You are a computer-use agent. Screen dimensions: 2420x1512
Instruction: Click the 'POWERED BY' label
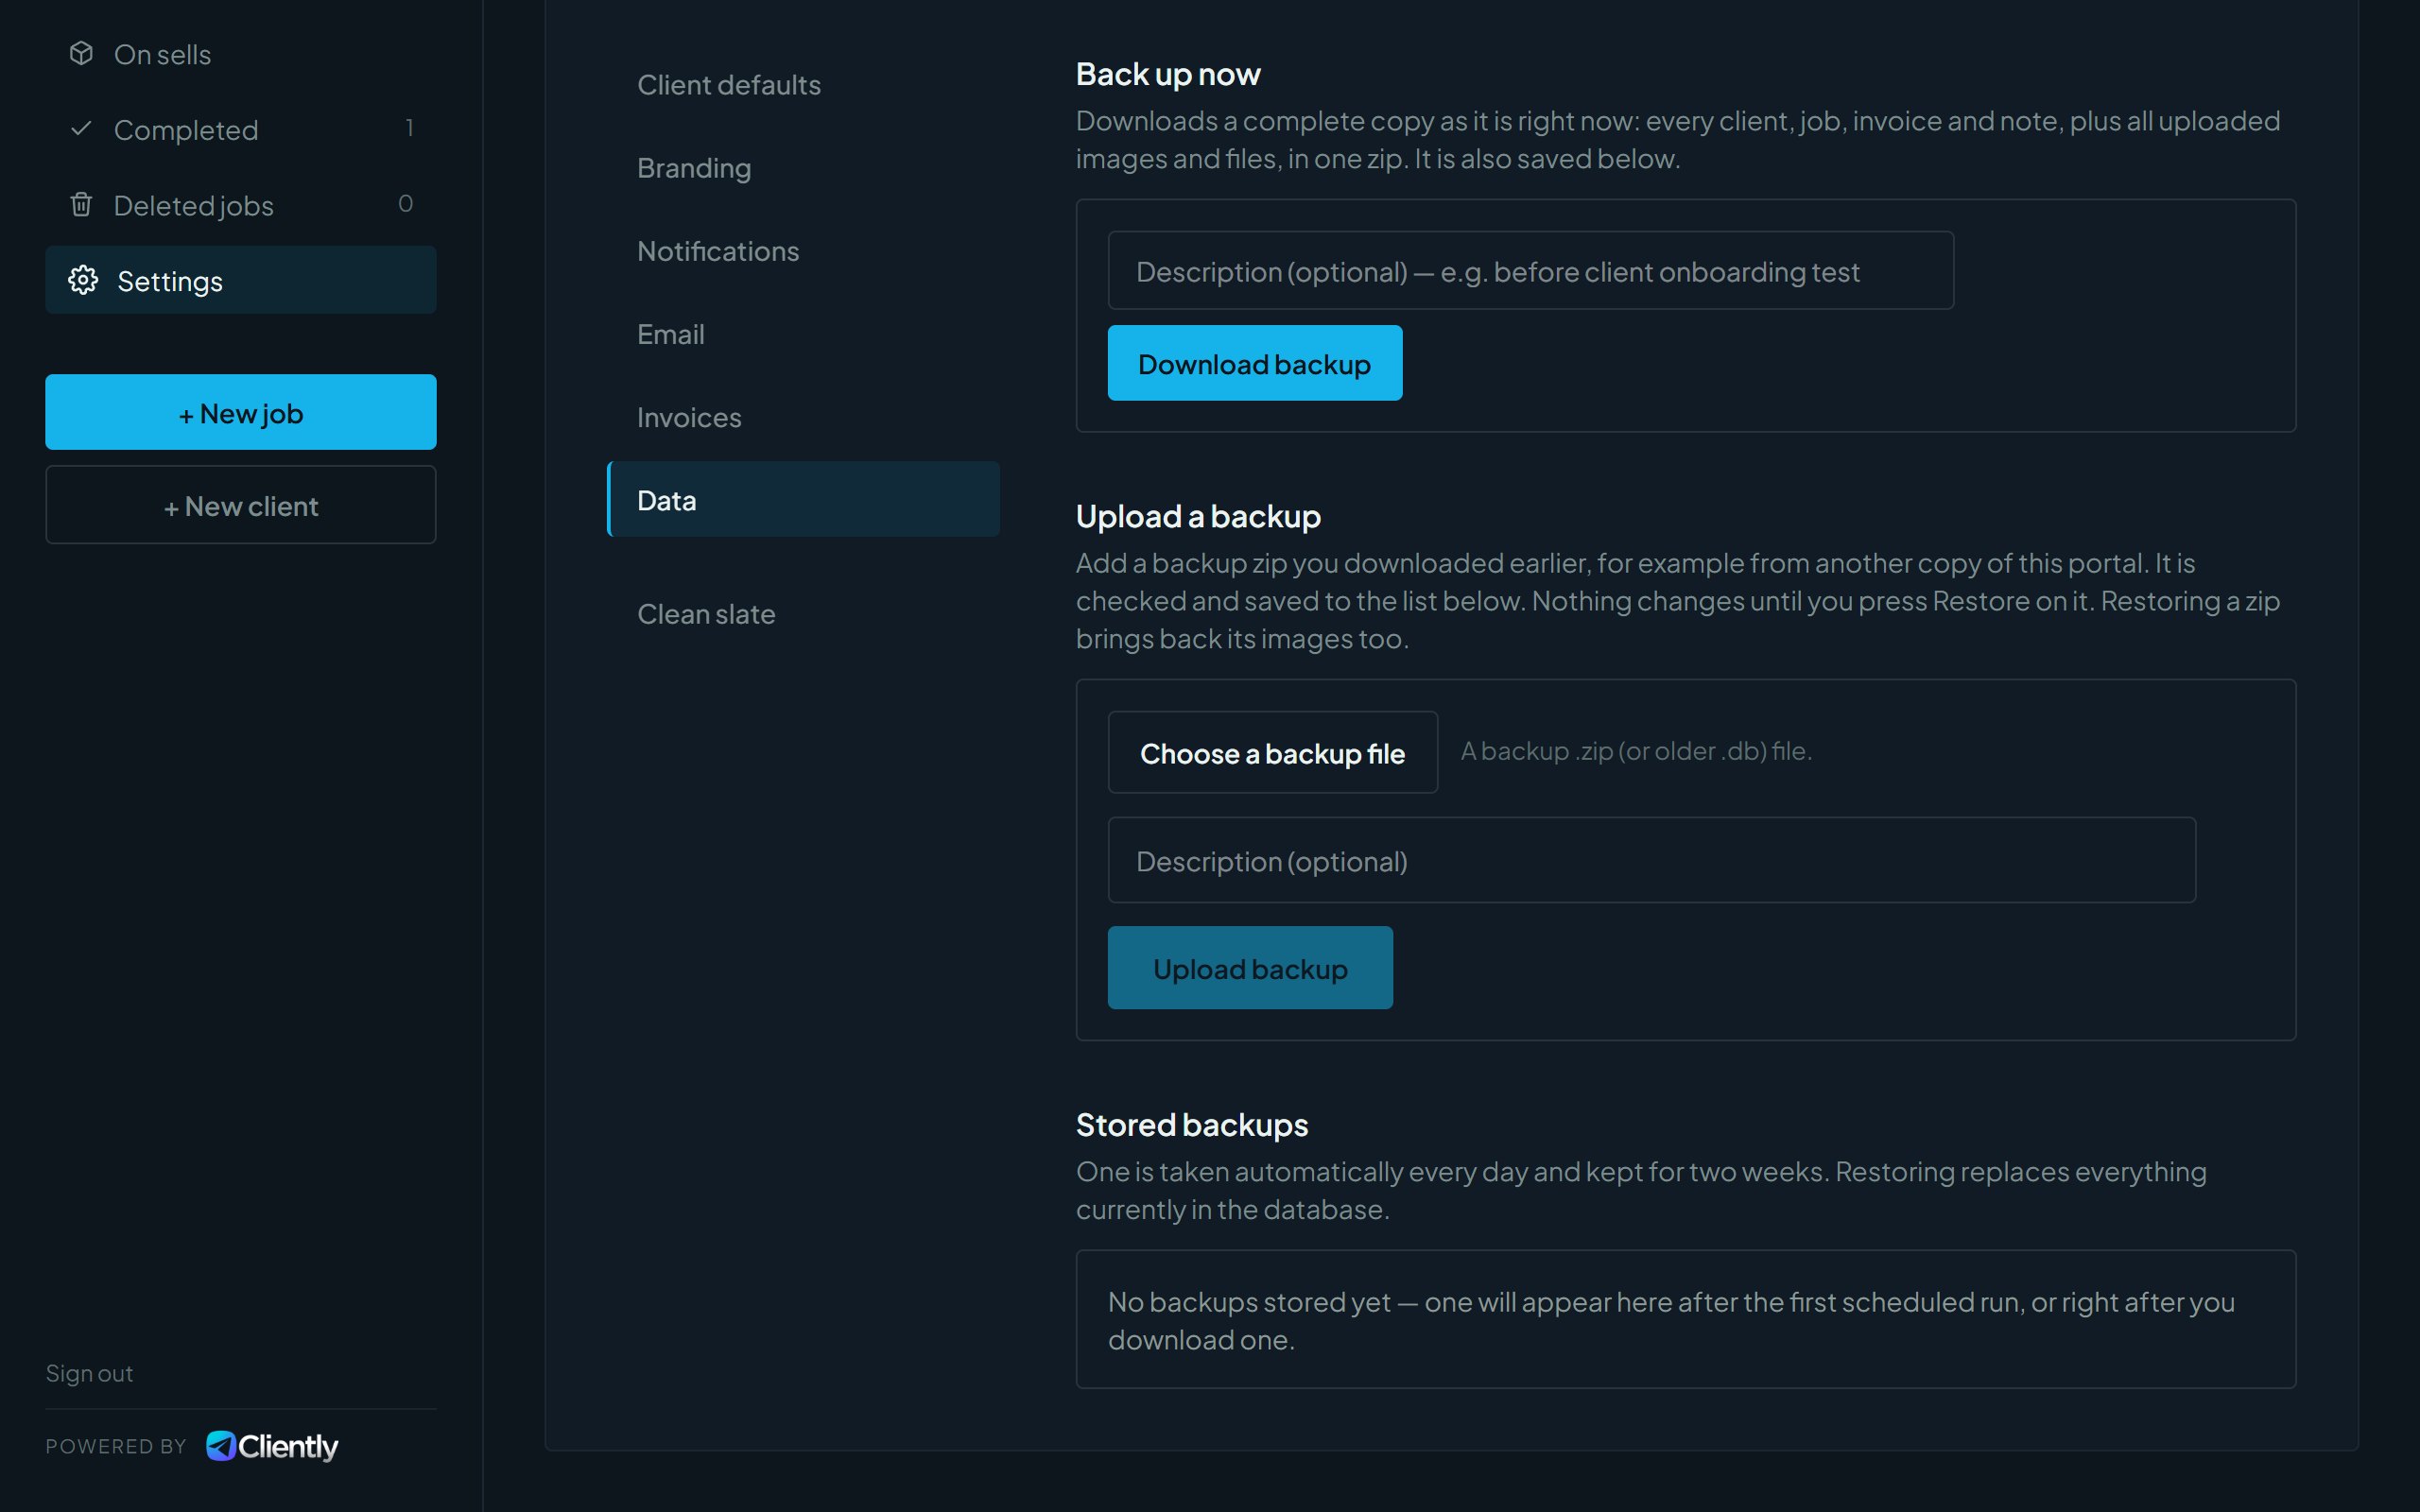[116, 1446]
